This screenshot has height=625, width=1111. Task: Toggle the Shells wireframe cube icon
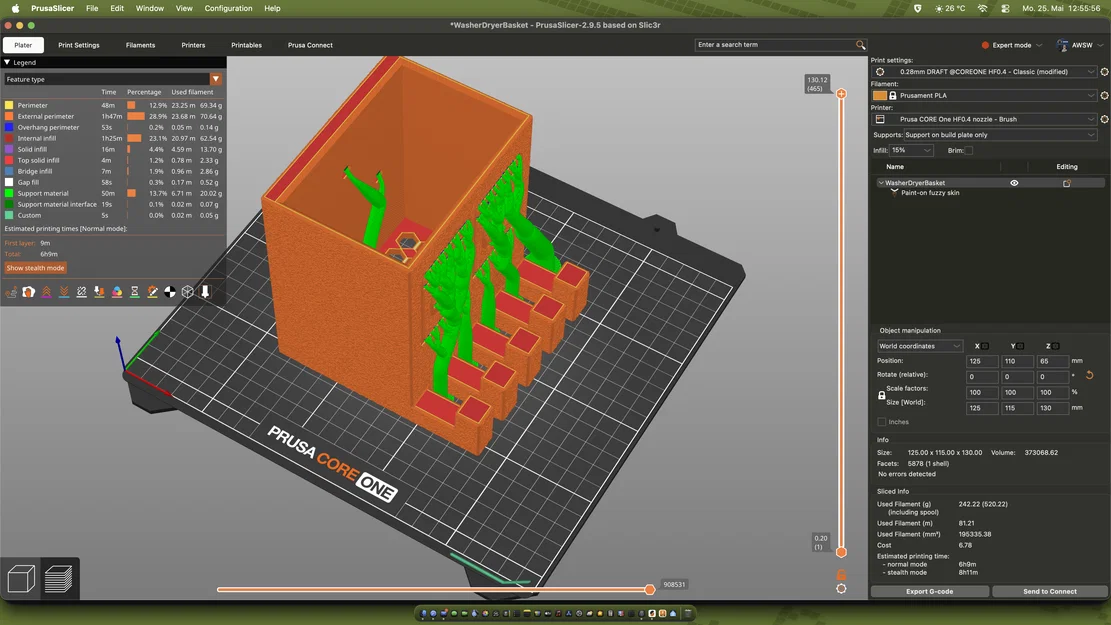tap(188, 292)
